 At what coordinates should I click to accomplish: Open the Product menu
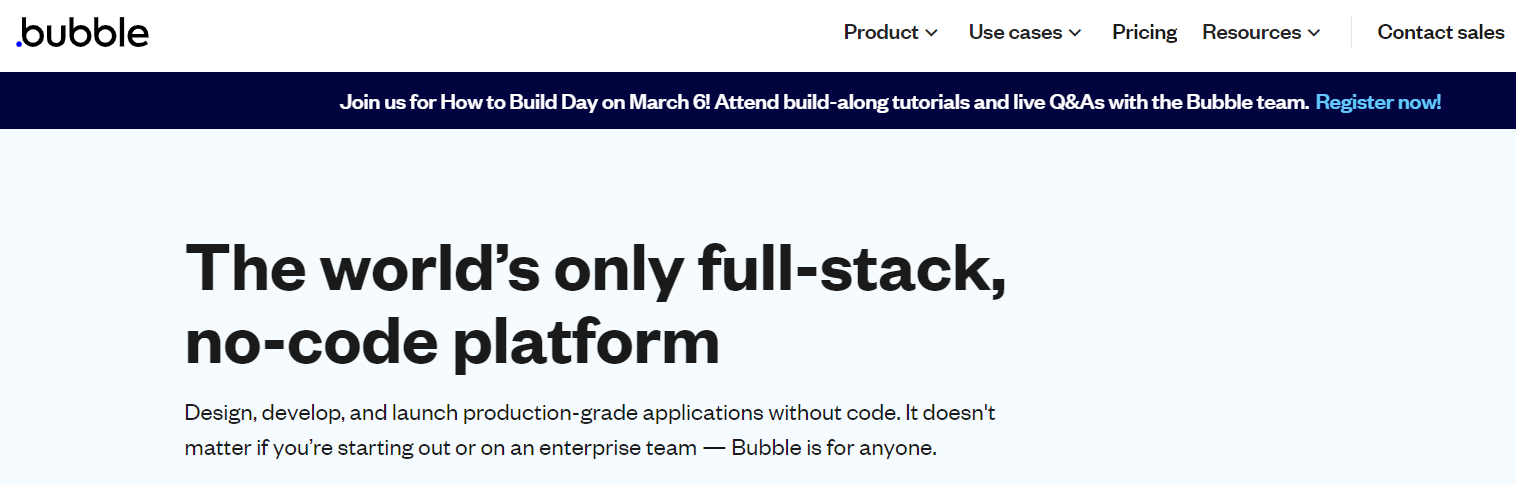point(880,32)
